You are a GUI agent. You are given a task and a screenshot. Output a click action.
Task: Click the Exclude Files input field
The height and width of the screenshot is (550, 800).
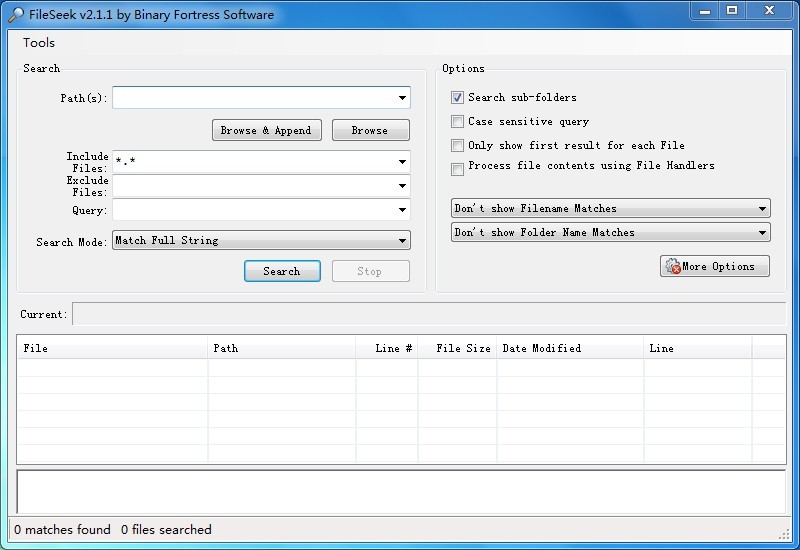tap(253, 186)
